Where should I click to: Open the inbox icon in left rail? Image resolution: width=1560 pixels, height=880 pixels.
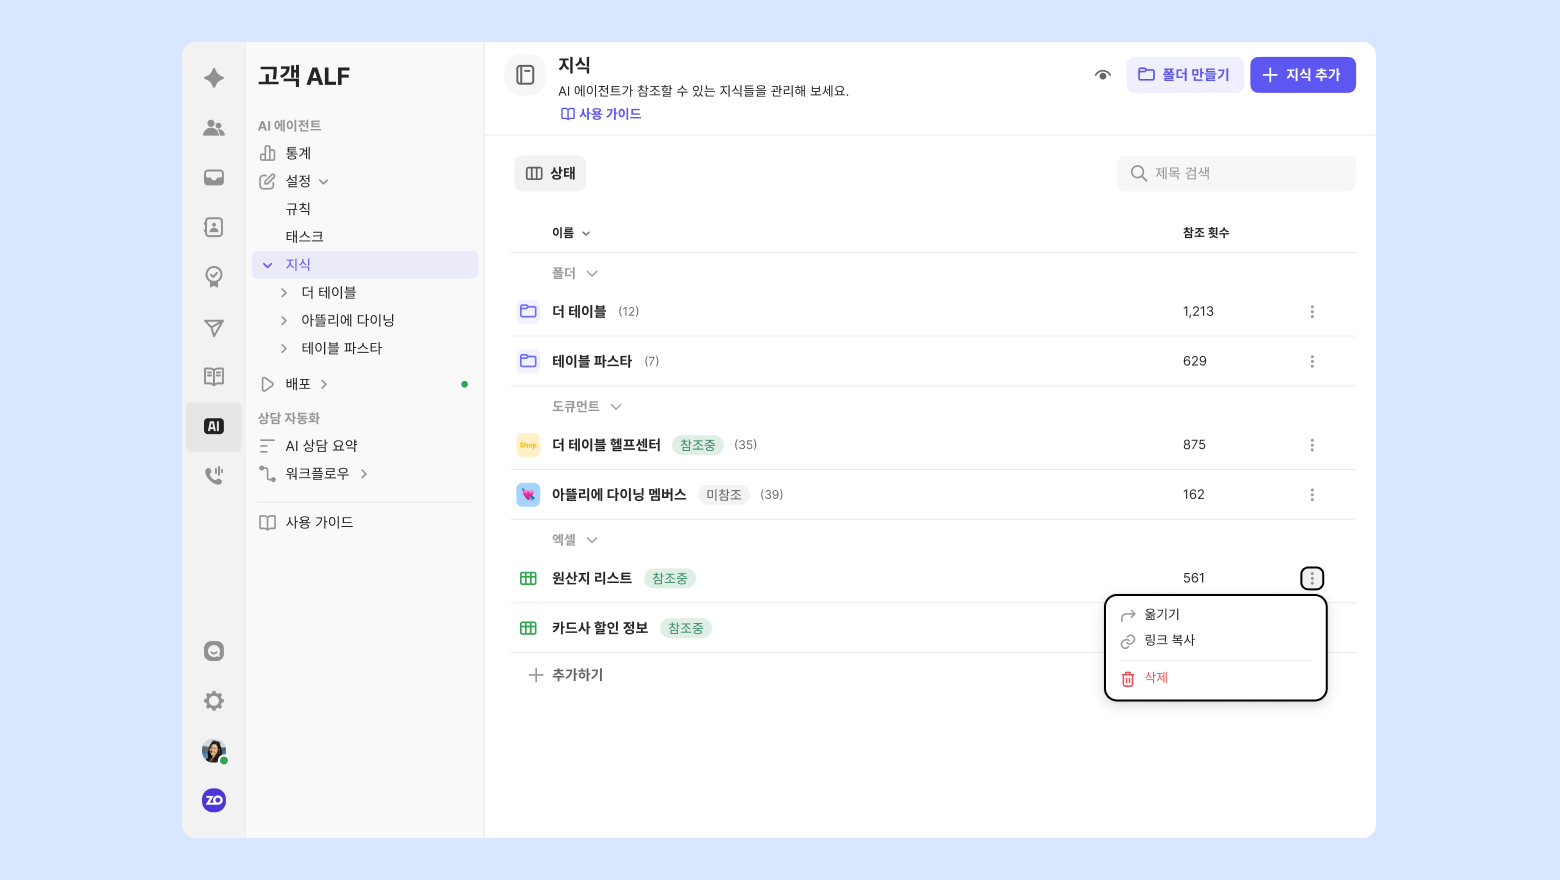click(x=214, y=178)
